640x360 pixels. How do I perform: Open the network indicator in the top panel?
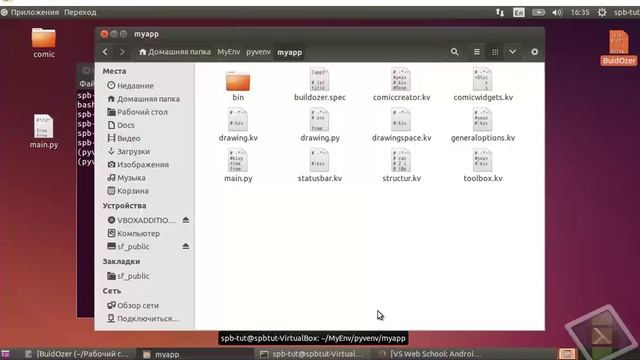point(500,12)
